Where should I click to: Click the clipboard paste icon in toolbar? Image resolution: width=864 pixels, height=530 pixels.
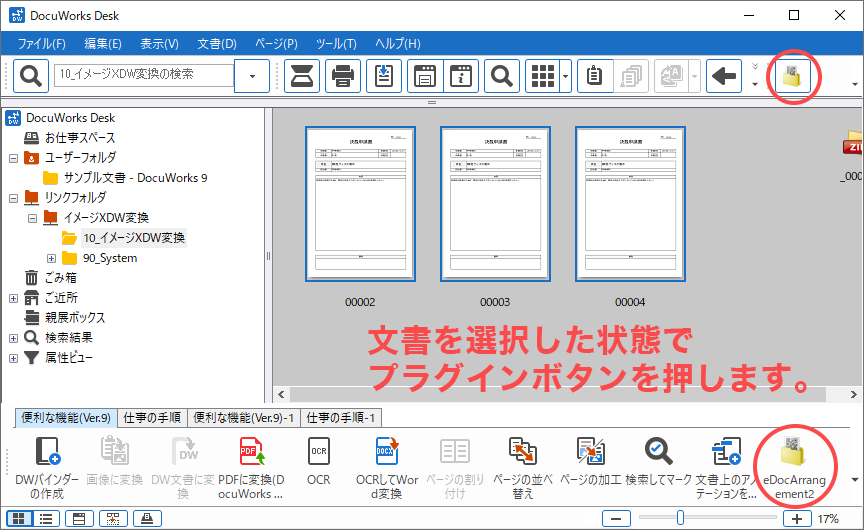(x=595, y=75)
